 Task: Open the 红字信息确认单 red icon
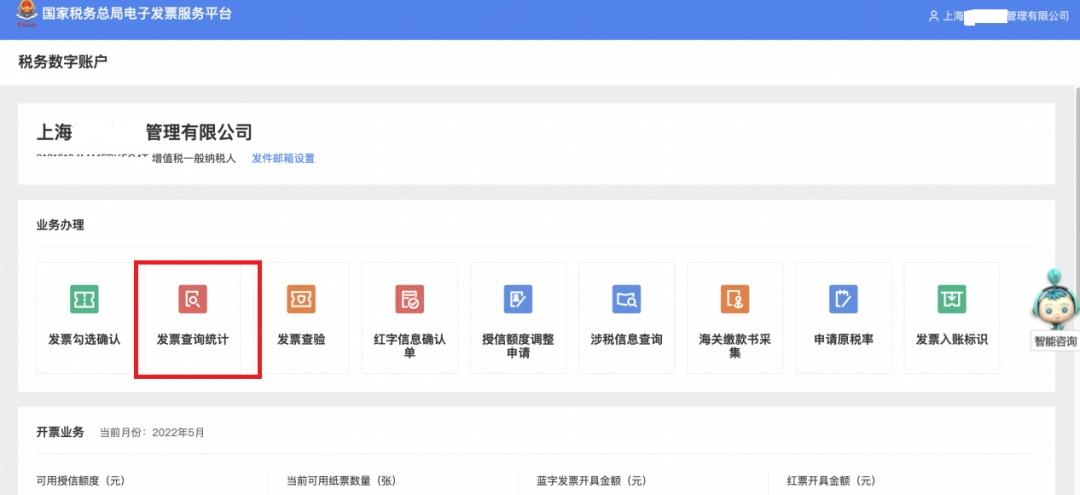tap(409, 298)
